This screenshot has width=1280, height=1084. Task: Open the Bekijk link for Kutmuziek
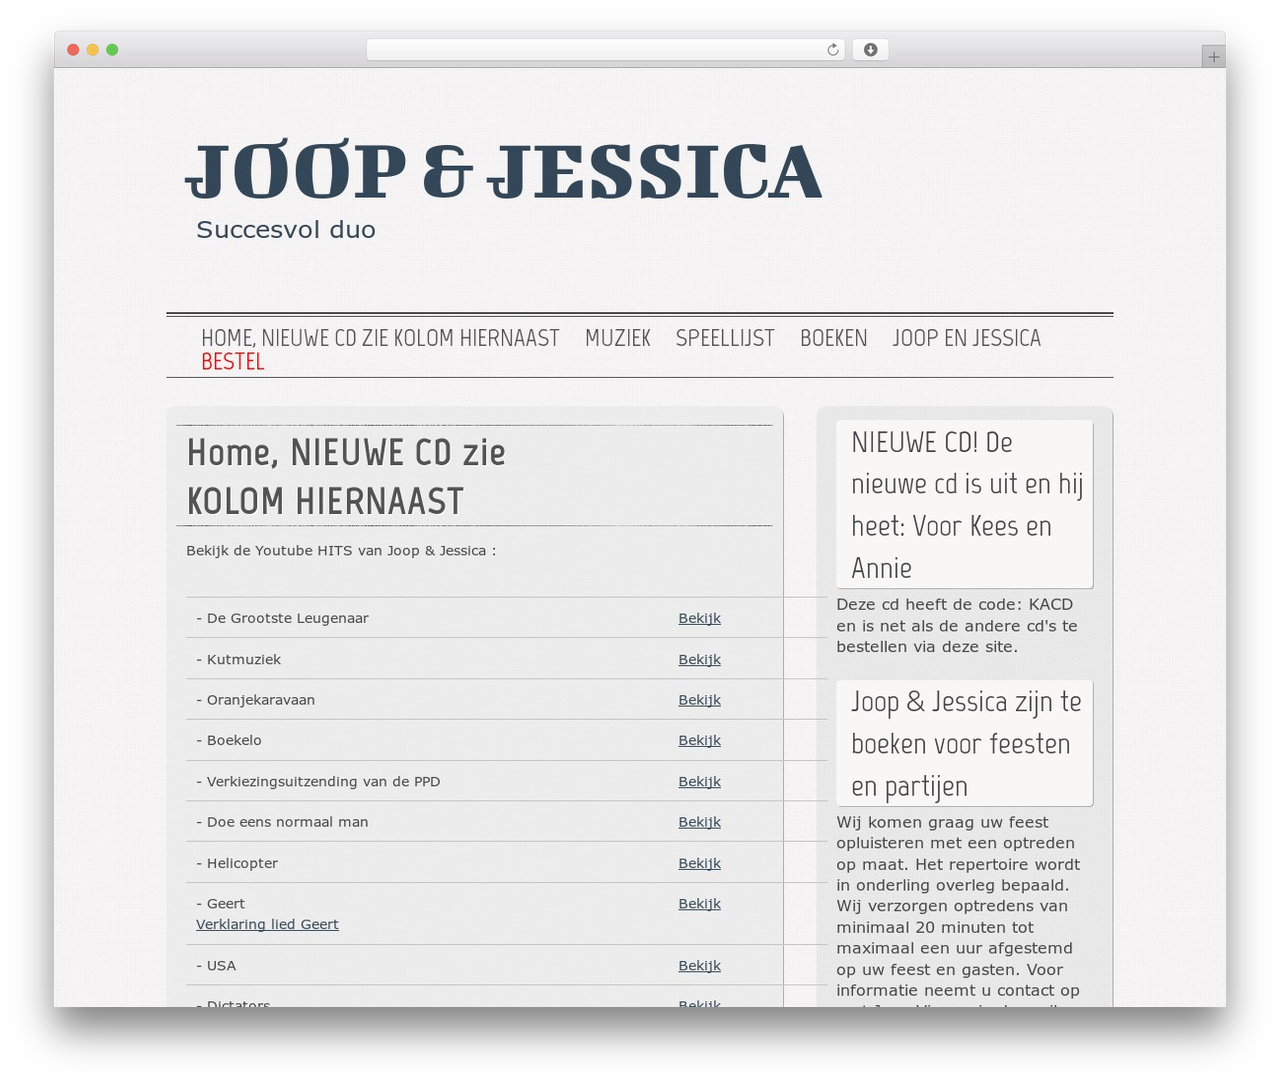[x=699, y=659]
